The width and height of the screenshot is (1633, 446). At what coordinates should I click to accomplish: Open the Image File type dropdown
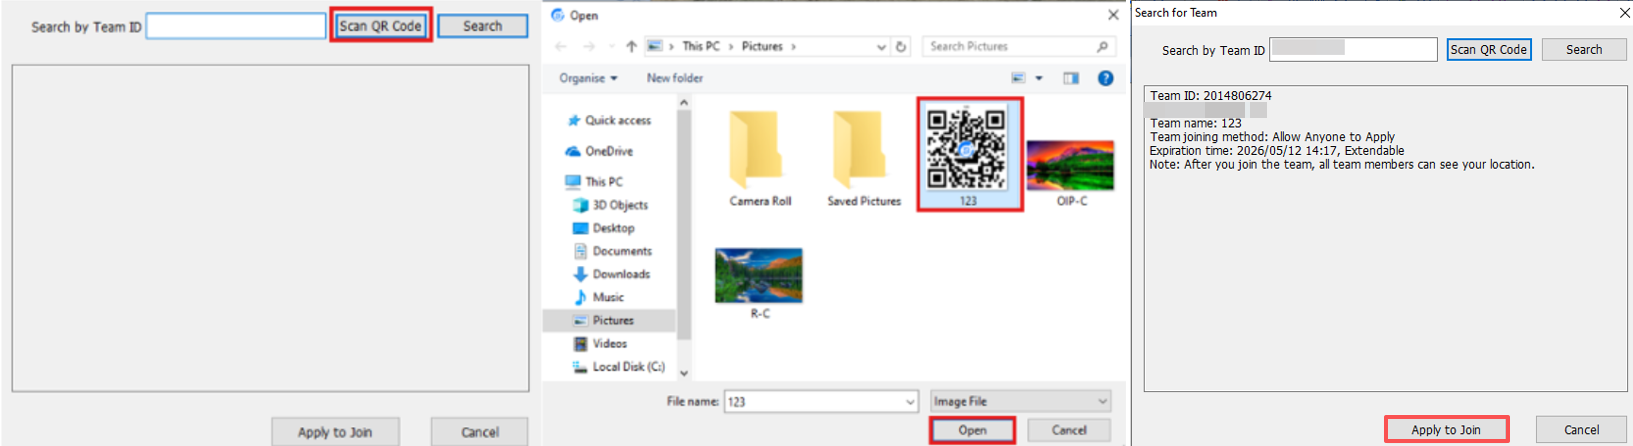click(x=1020, y=401)
